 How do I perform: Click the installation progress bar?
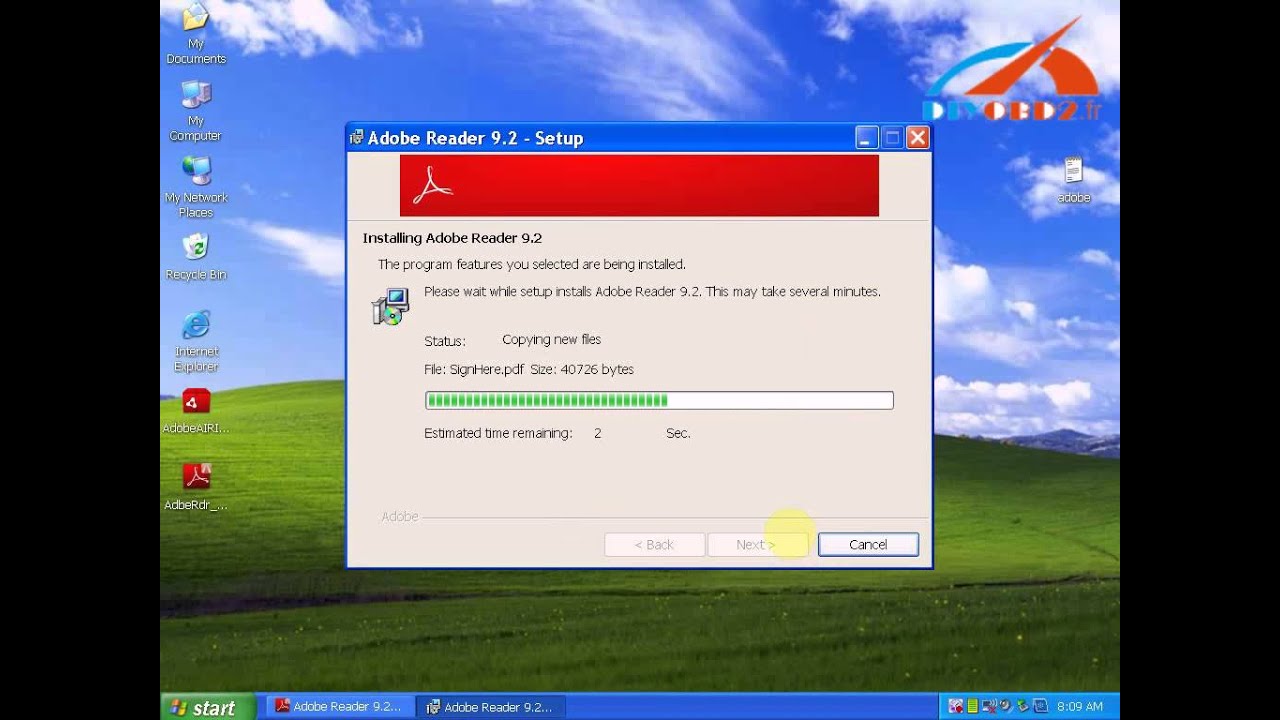pyautogui.click(x=659, y=400)
